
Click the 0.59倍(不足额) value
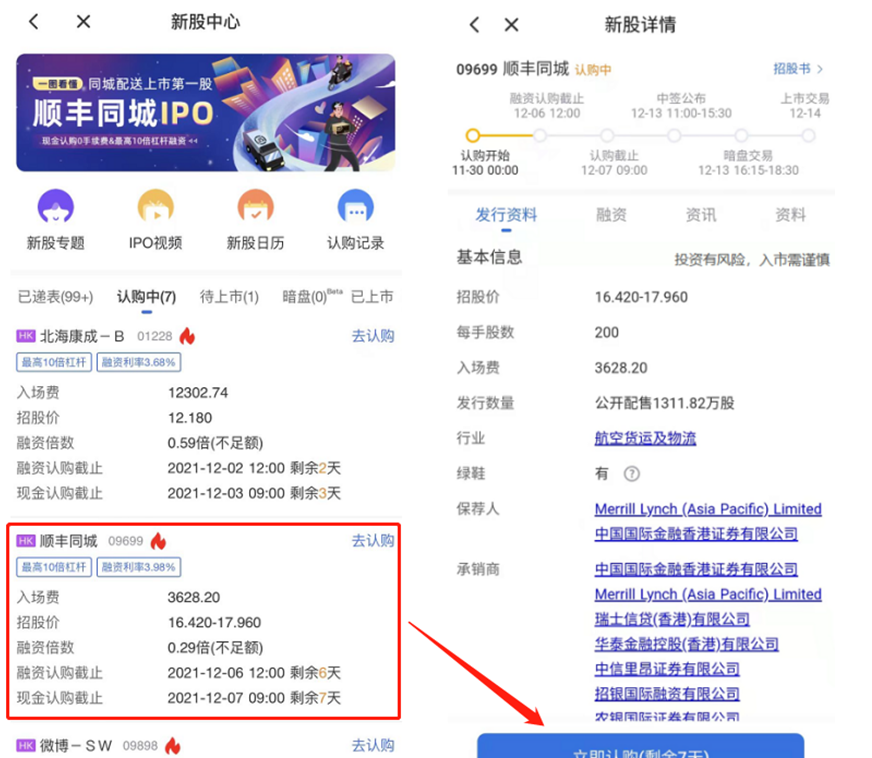pyautogui.click(x=215, y=443)
